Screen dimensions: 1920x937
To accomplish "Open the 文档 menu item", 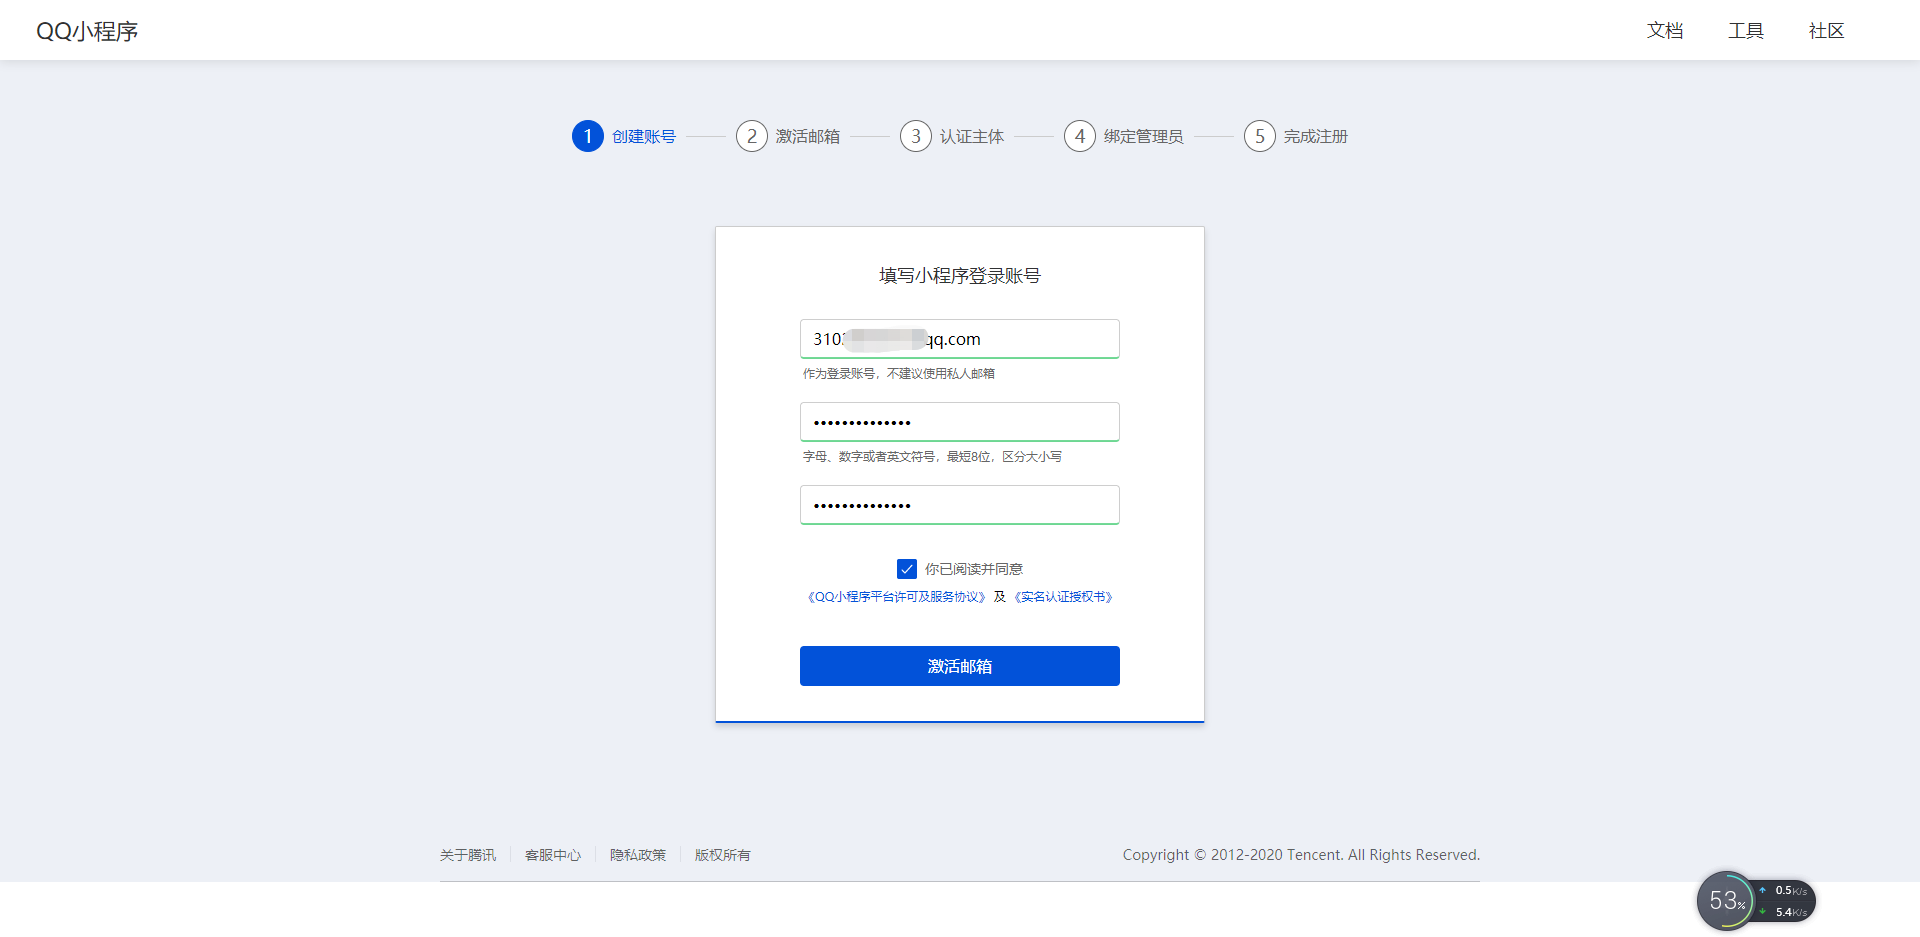I will (x=1665, y=31).
